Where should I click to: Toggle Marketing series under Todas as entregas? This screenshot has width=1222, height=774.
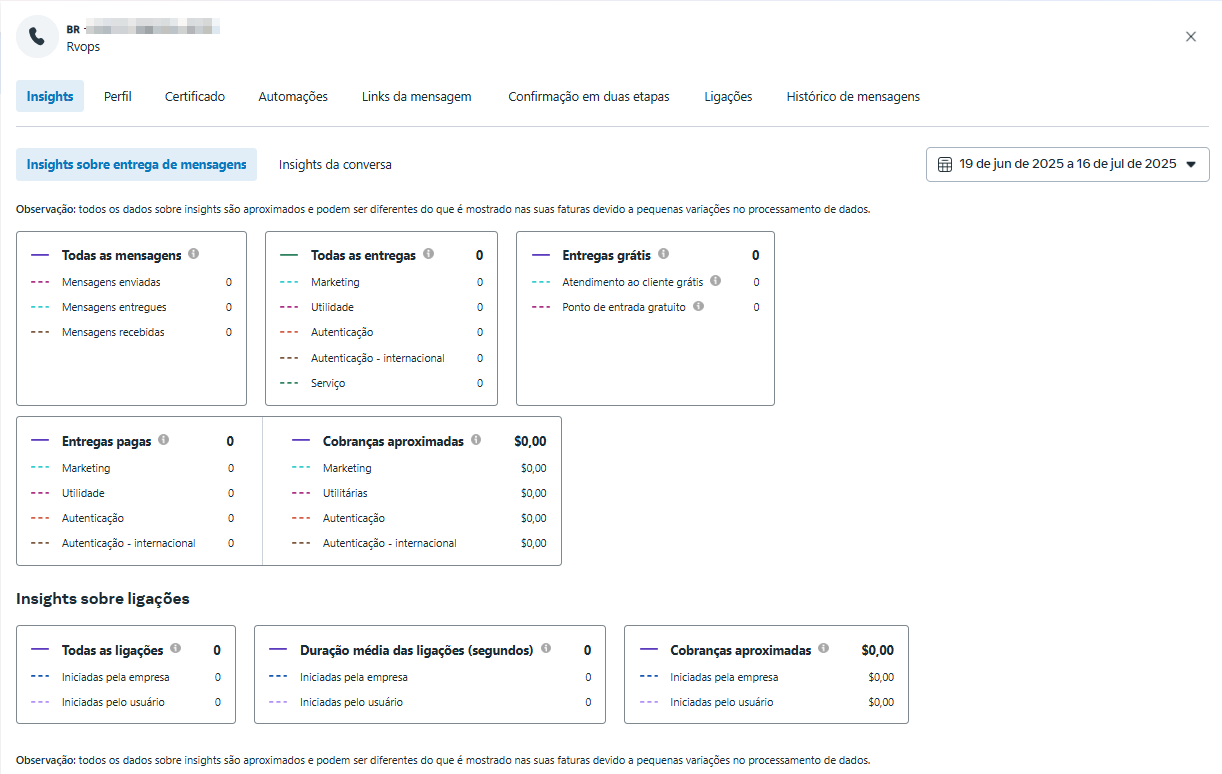[x=334, y=282]
